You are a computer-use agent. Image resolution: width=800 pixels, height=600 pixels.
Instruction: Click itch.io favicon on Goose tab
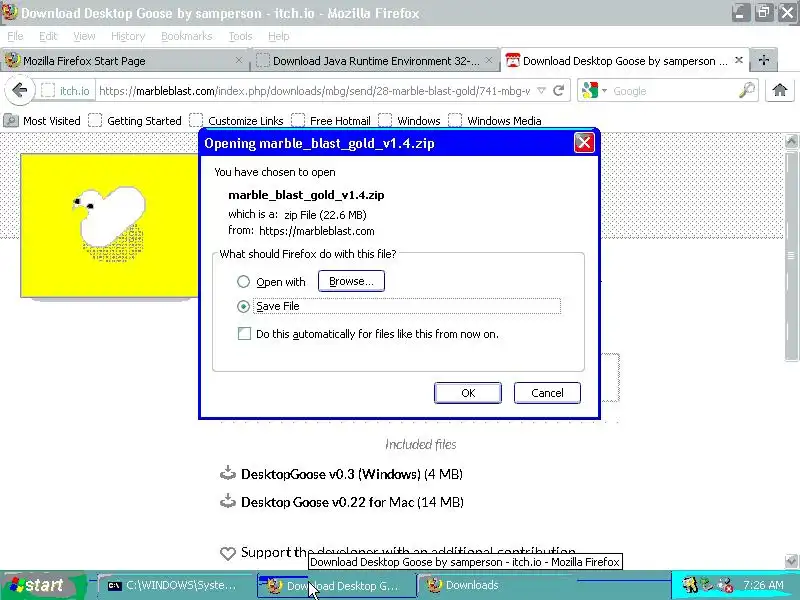[x=512, y=60]
